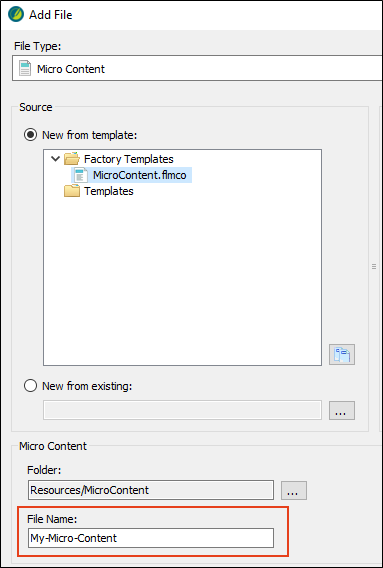Select the New from existing radio button

pyautogui.click(x=30, y=386)
